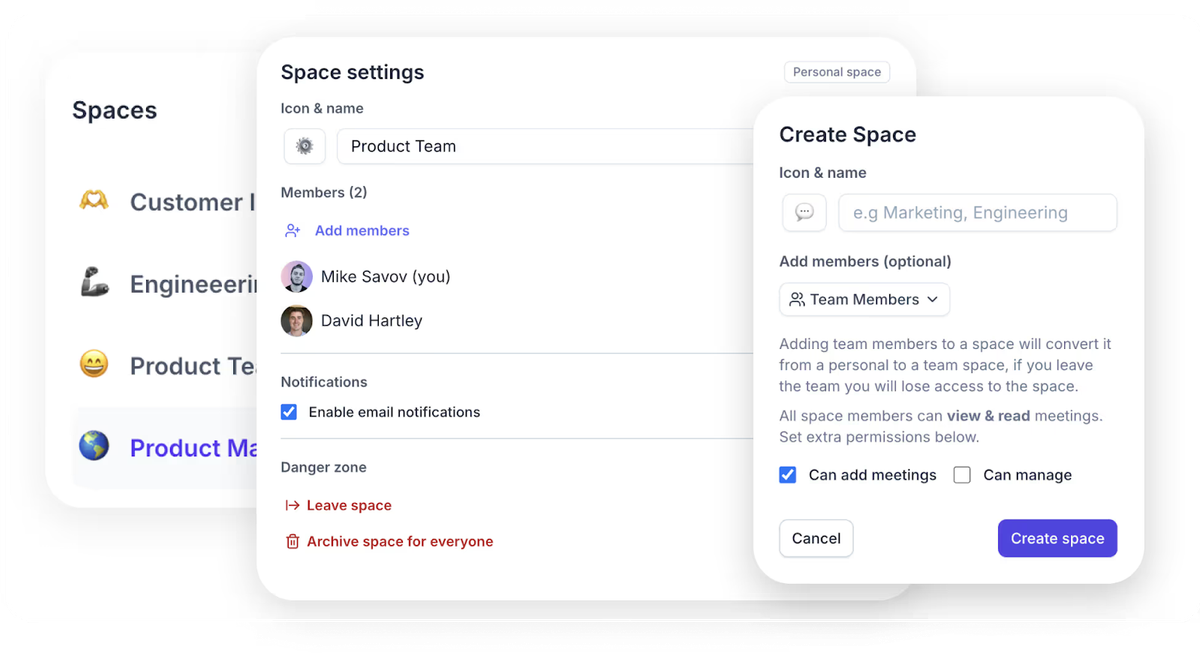The width and height of the screenshot is (1200, 656).
Task: Click Leave space link
Action: tap(349, 506)
